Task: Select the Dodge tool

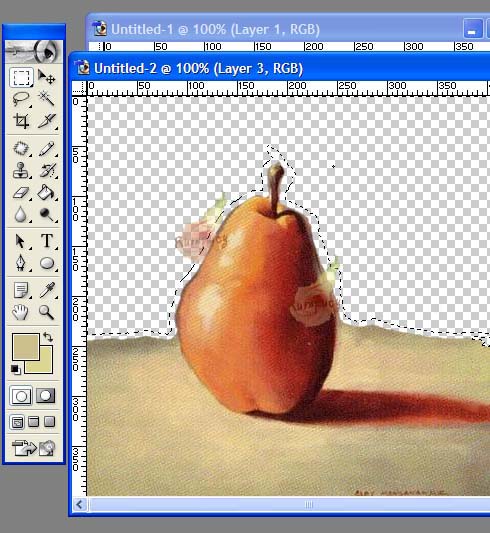Action: [x=47, y=214]
